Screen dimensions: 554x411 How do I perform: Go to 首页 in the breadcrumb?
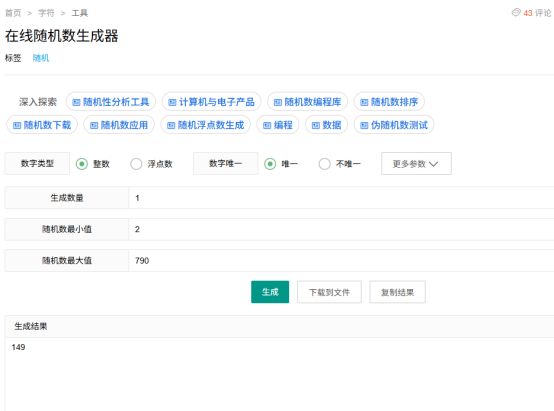(x=13, y=13)
